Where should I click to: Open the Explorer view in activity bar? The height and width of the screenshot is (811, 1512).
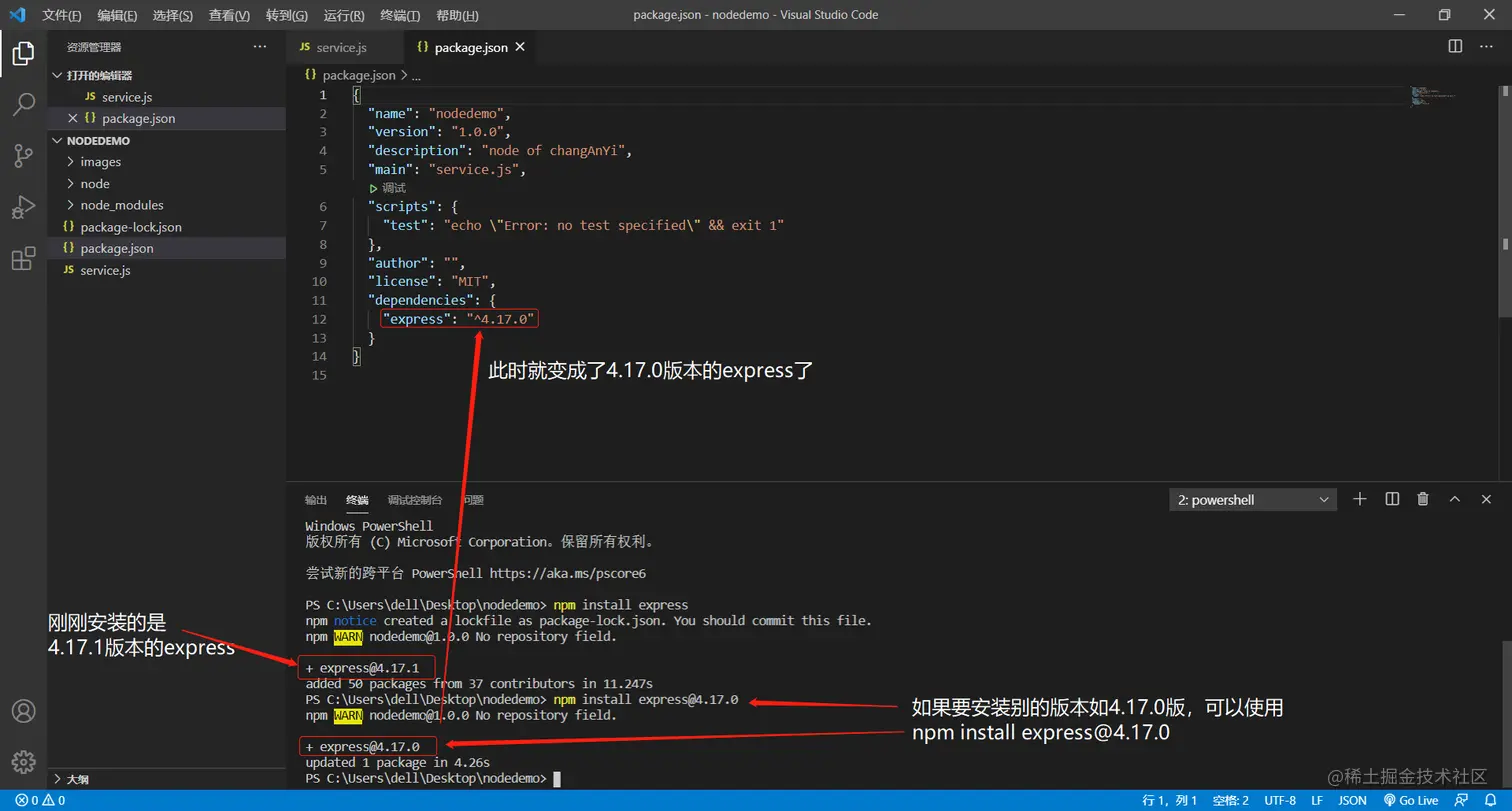[23, 53]
